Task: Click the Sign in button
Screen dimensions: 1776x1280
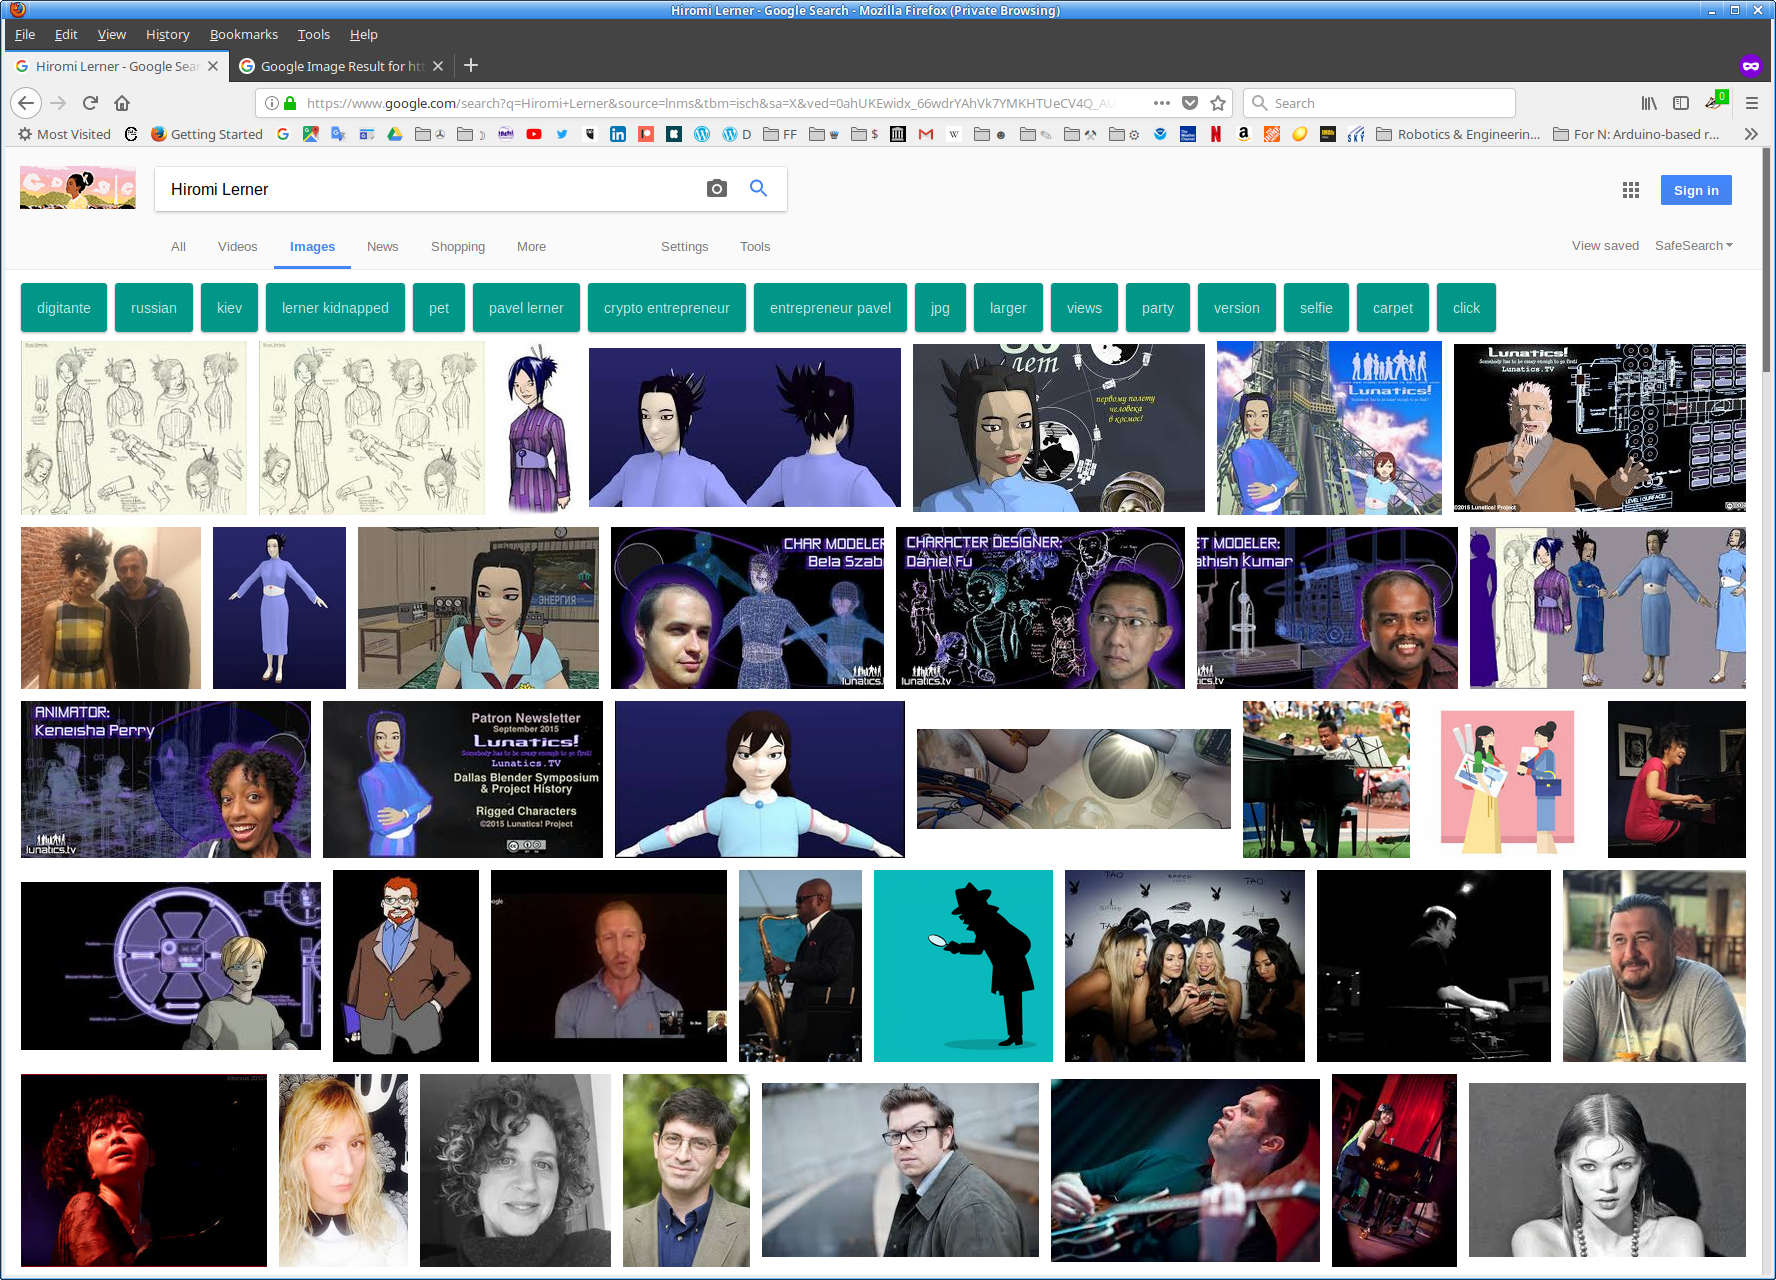Action: pos(1695,190)
